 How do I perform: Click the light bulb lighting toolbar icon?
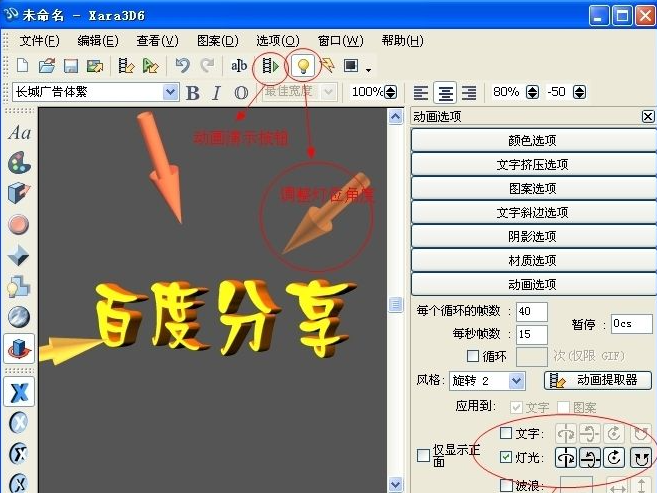303,66
